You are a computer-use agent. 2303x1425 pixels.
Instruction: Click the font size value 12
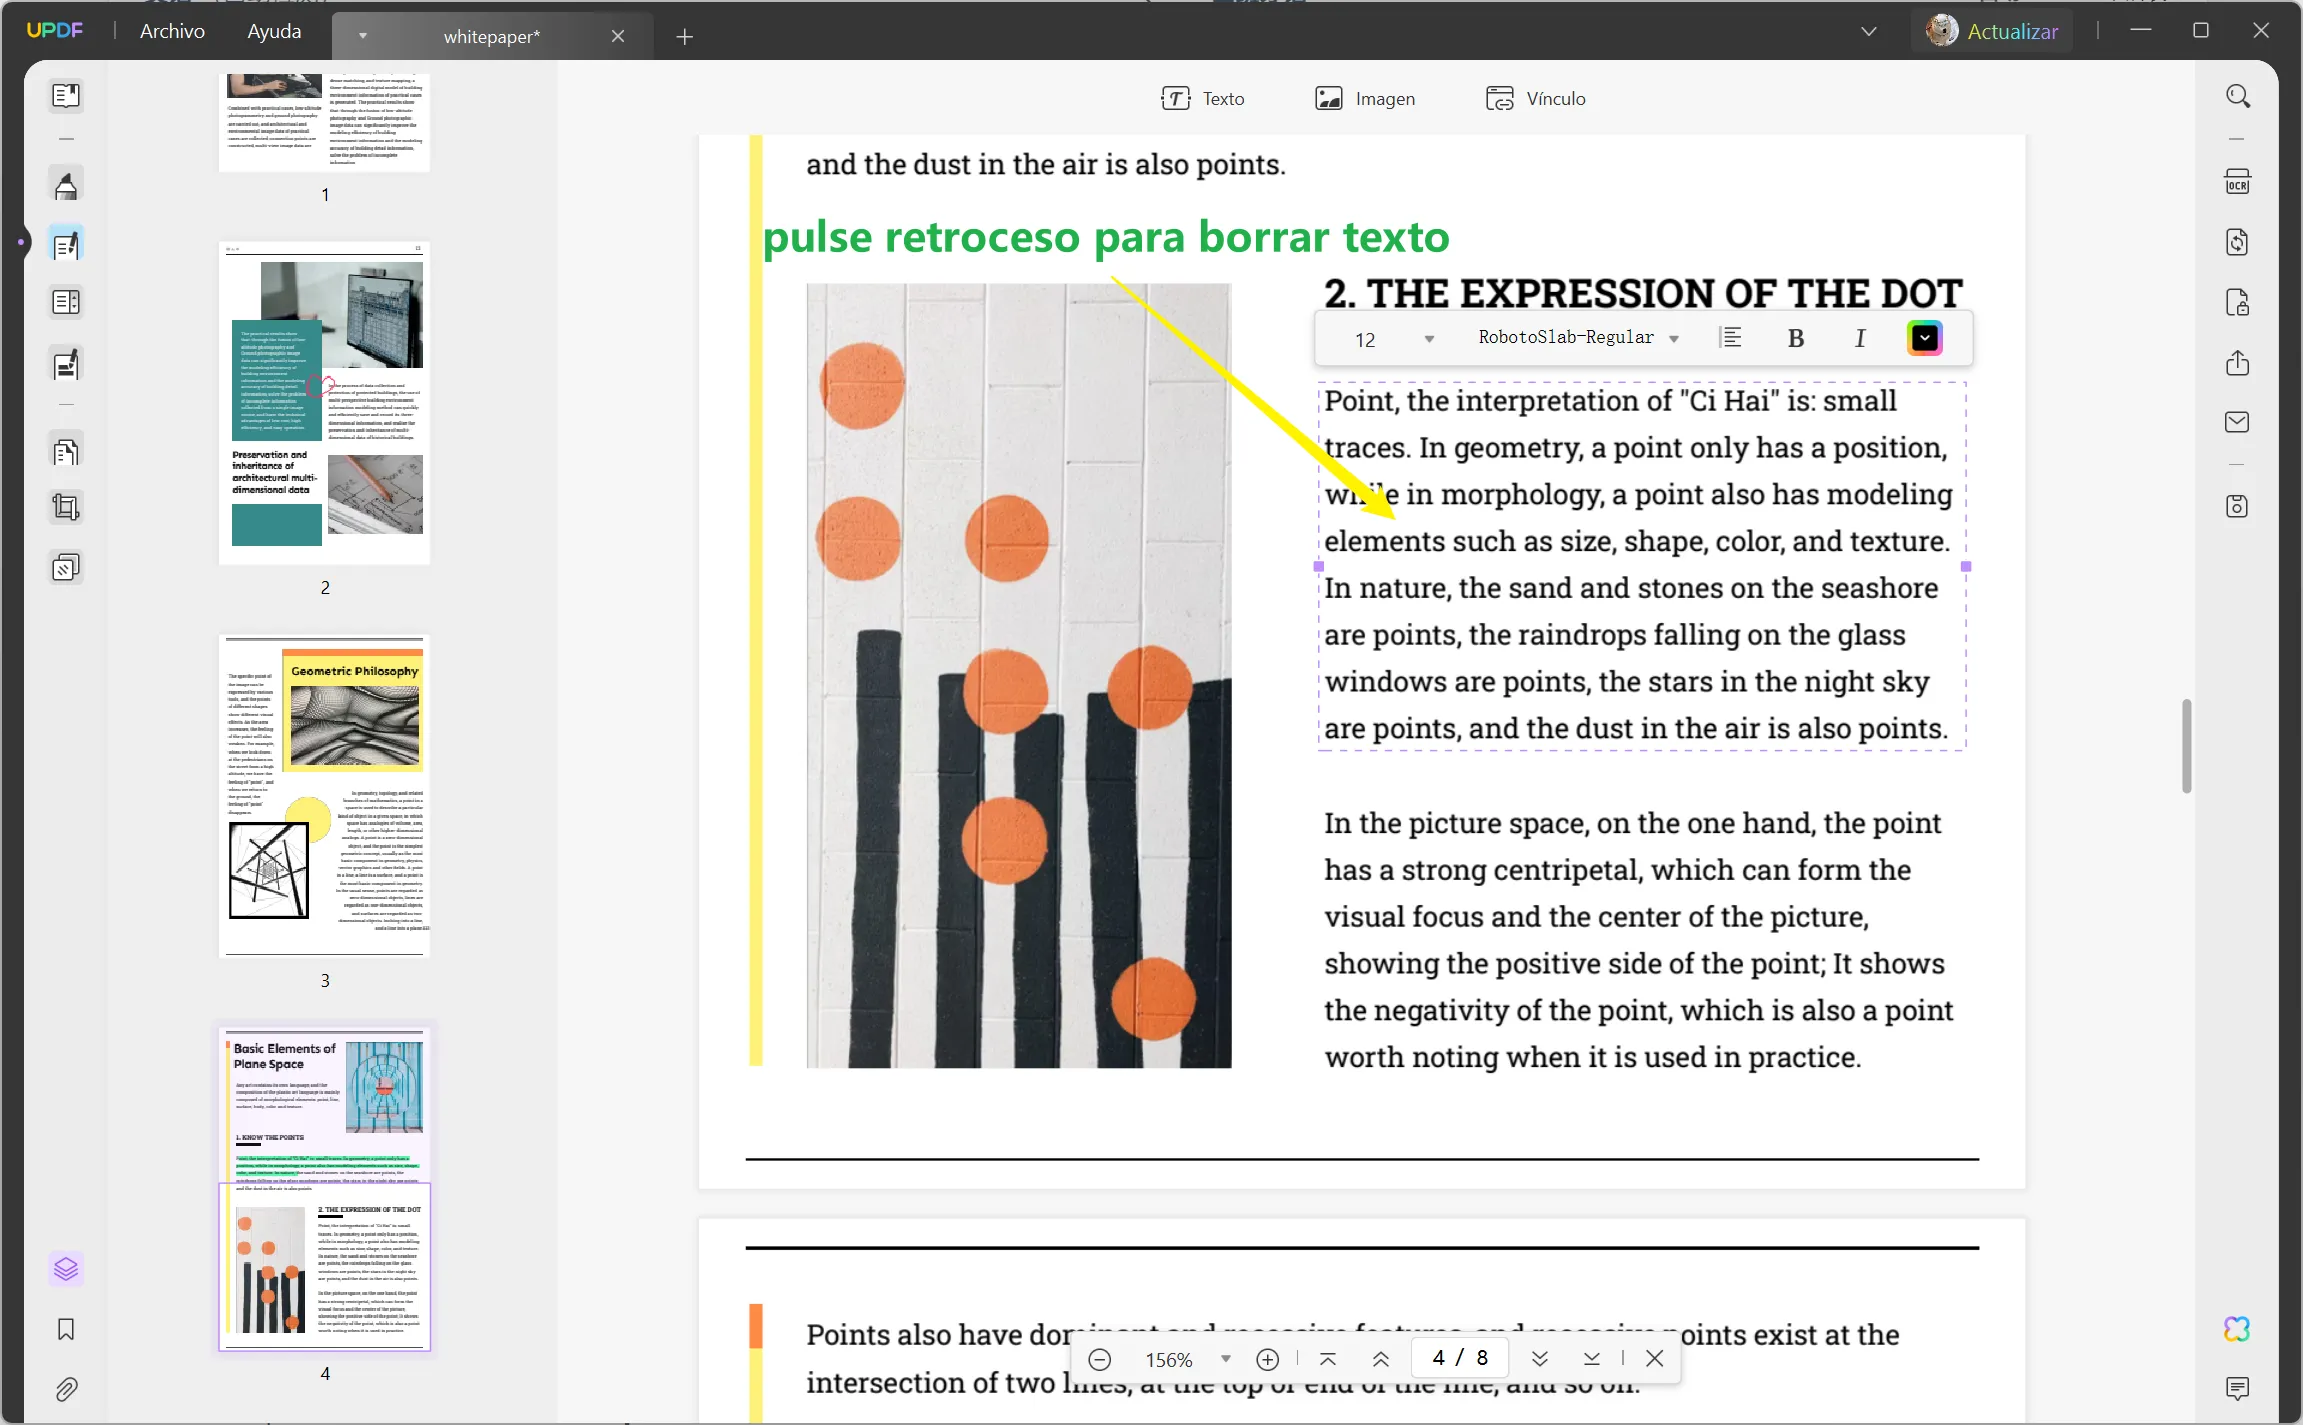click(1366, 340)
